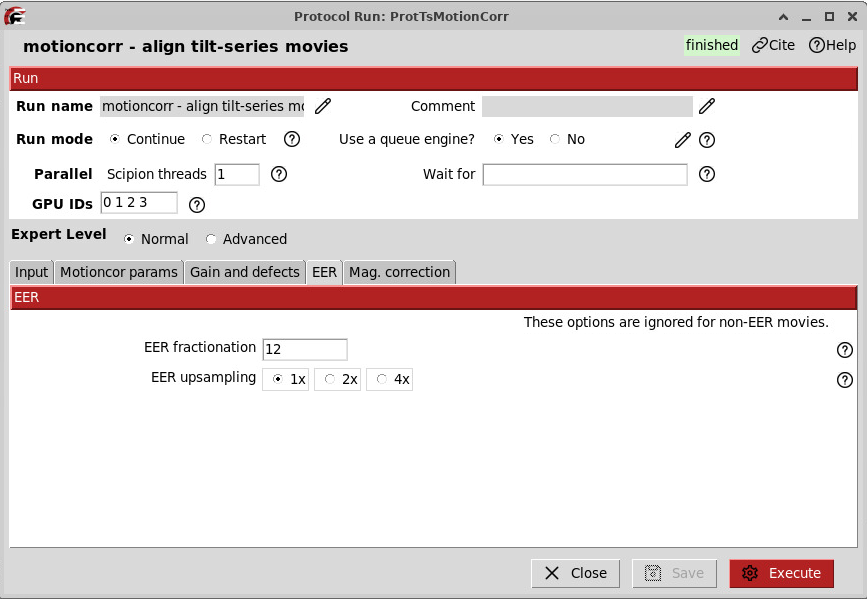Click the Cite link
This screenshot has width=867, height=599.
point(773,45)
